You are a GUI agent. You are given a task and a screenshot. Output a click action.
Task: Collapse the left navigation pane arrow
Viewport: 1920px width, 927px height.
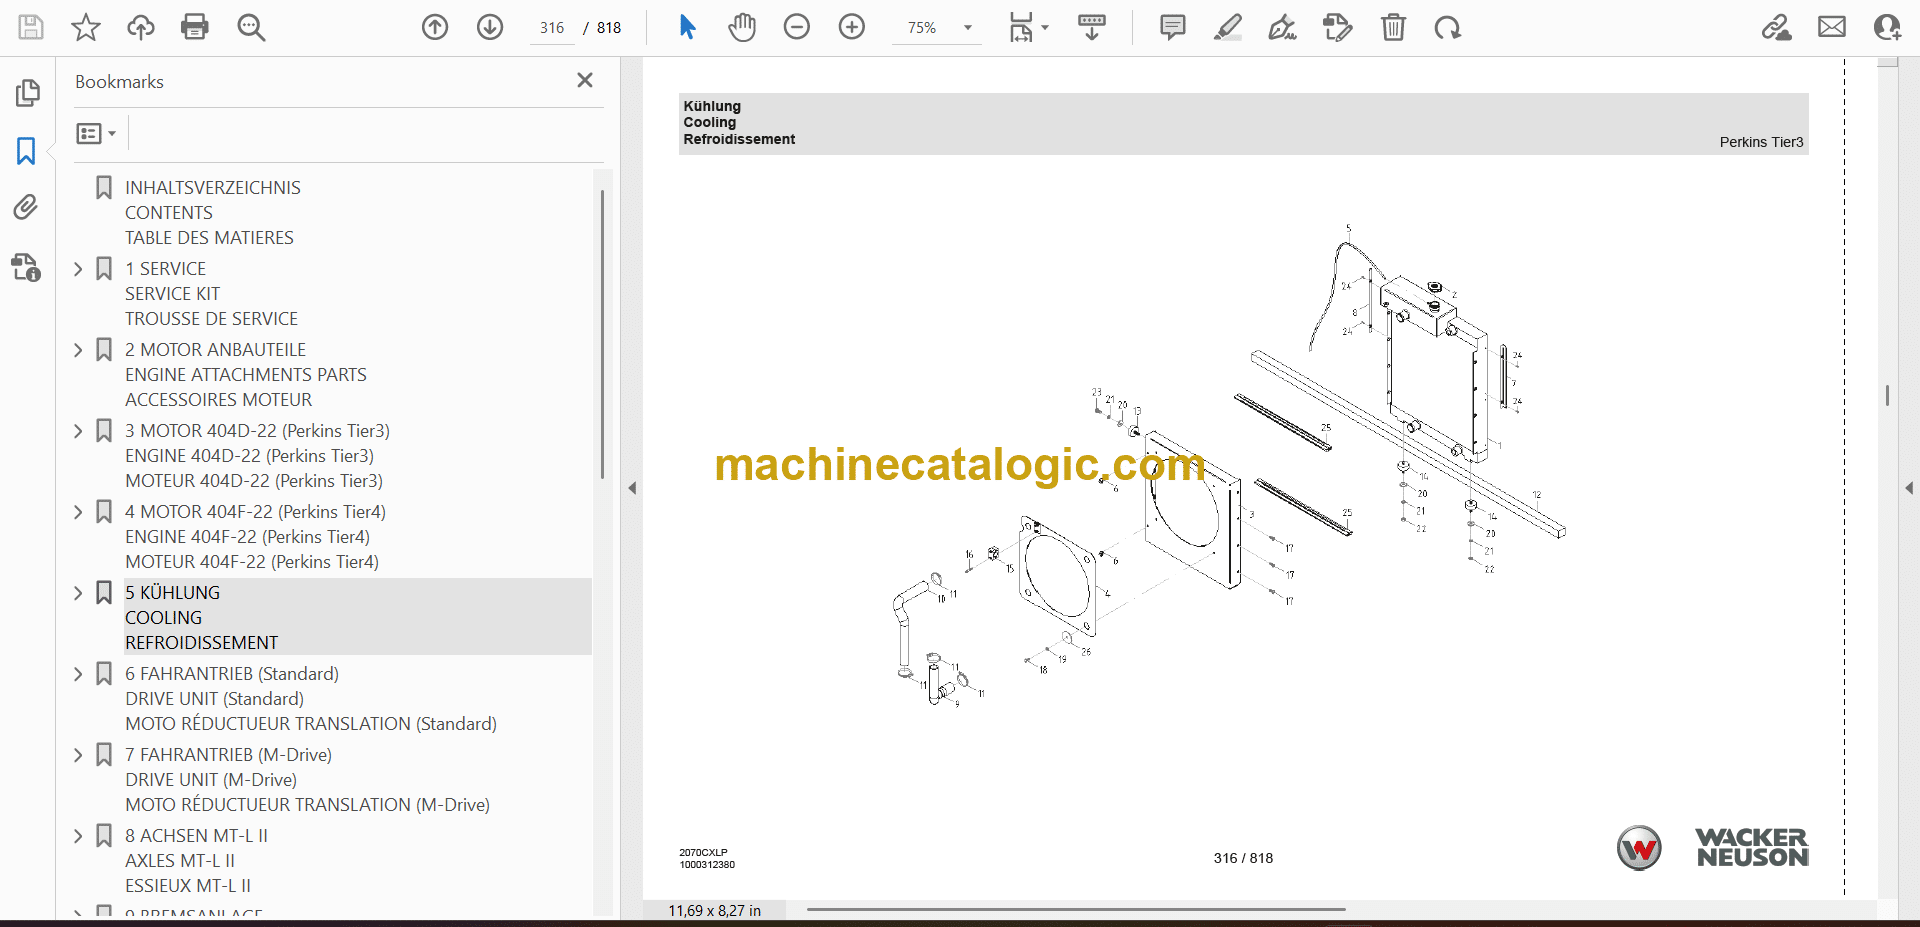click(x=632, y=488)
